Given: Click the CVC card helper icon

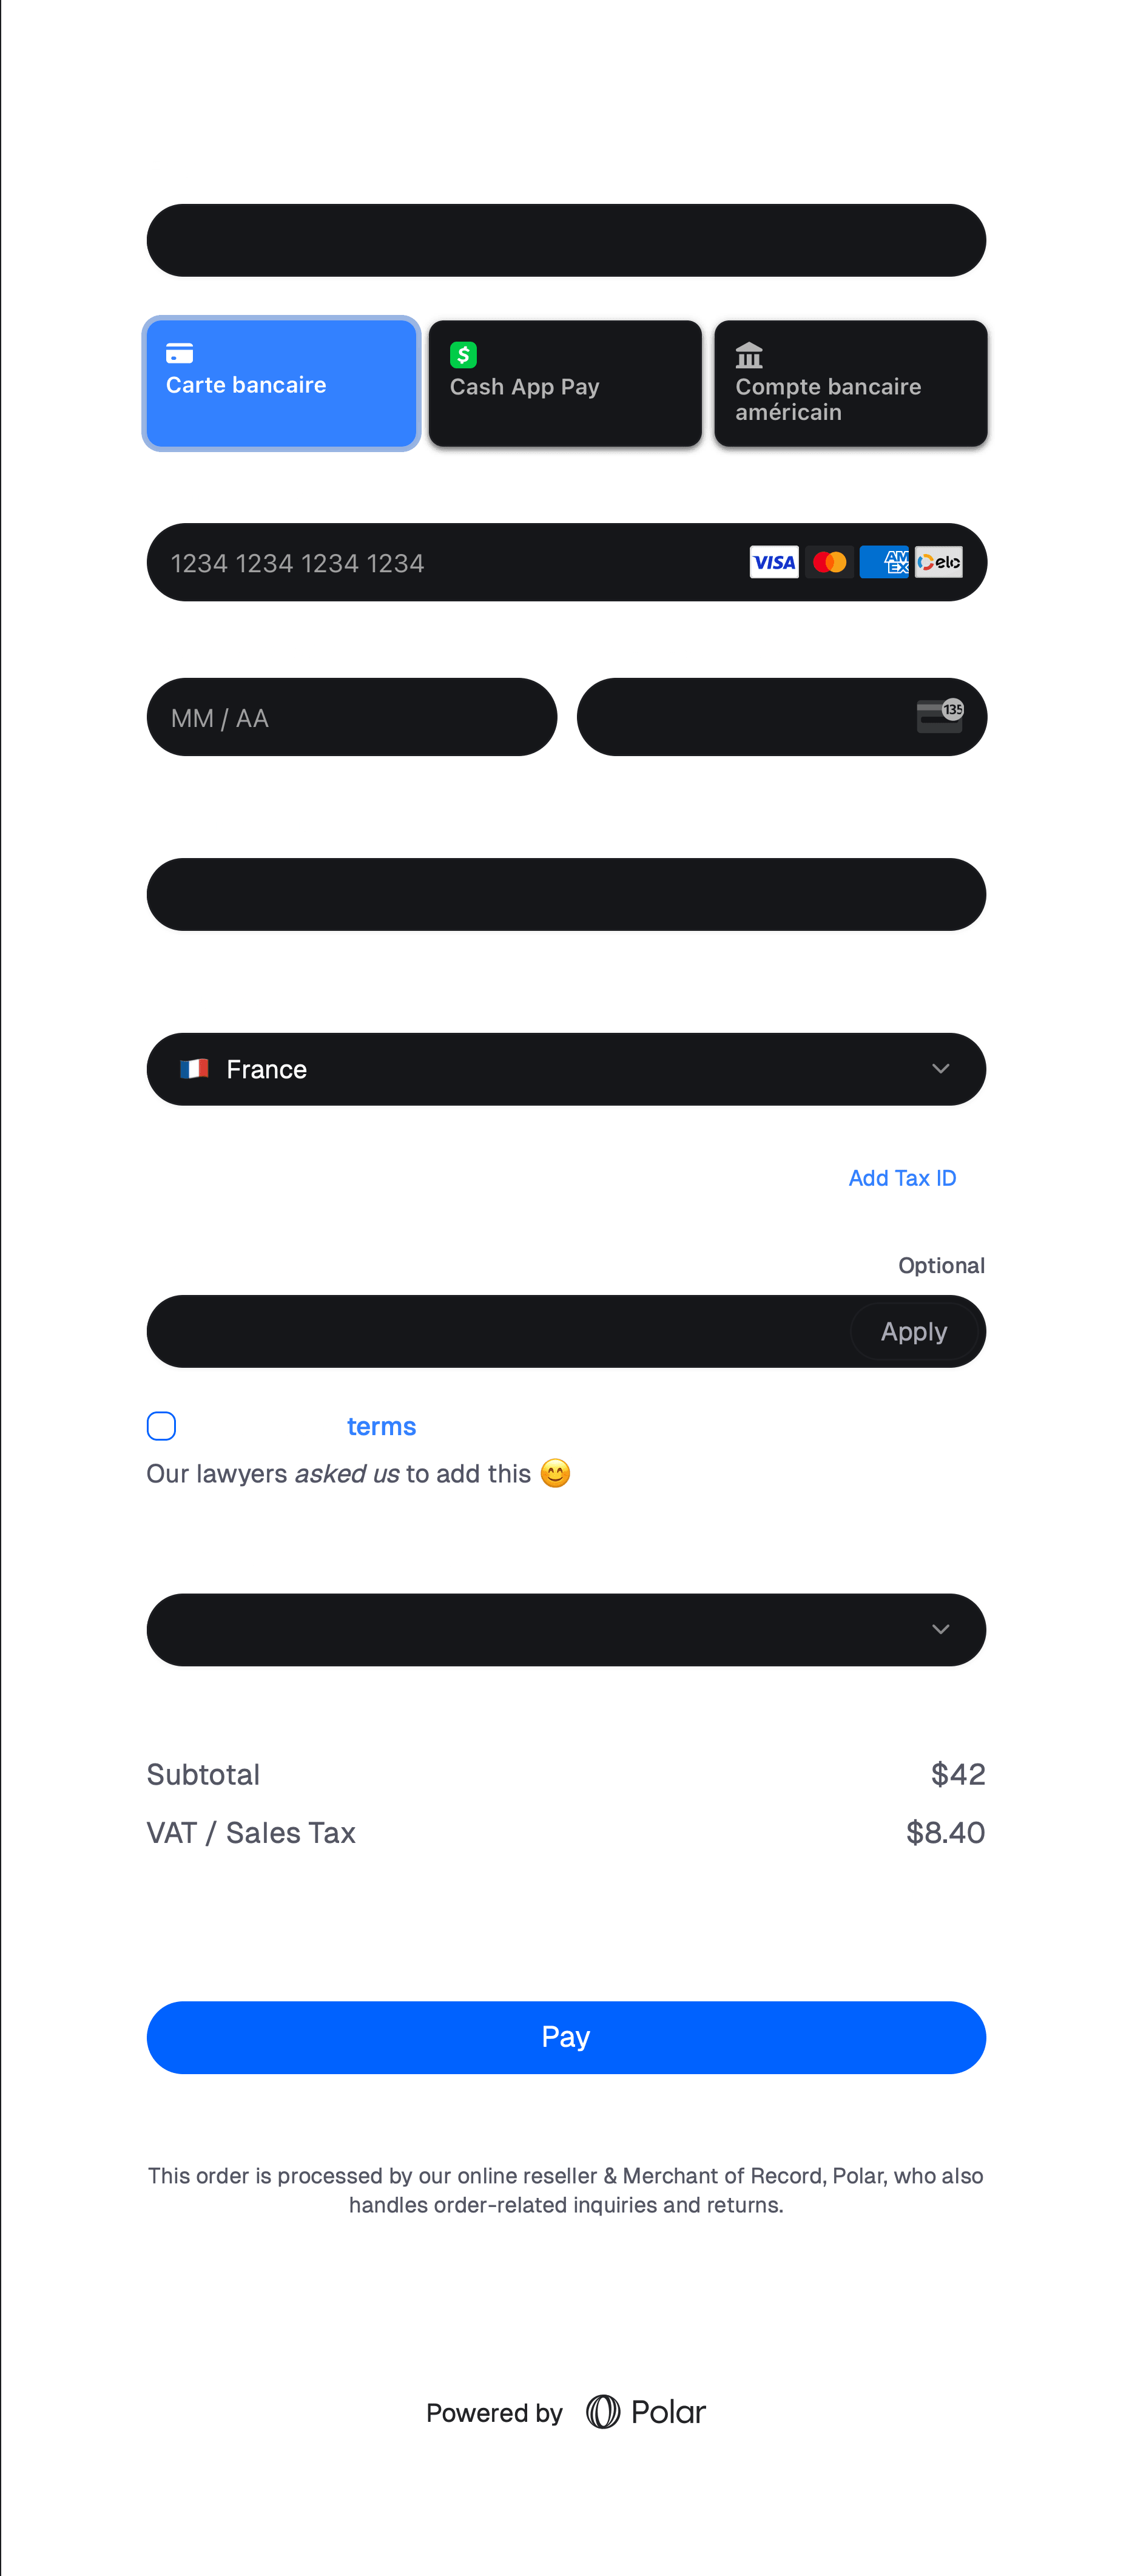Looking at the screenshot, I should click(940, 716).
